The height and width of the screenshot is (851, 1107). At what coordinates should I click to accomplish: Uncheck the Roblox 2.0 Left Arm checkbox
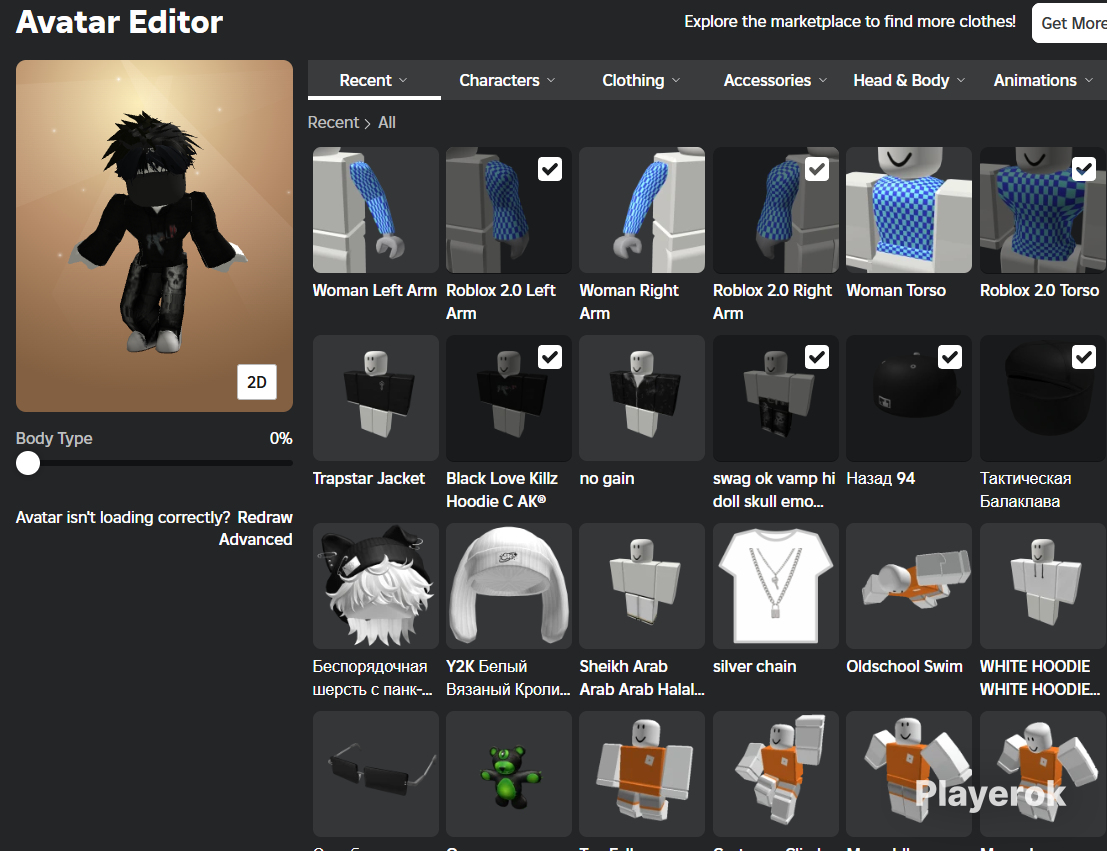550,169
